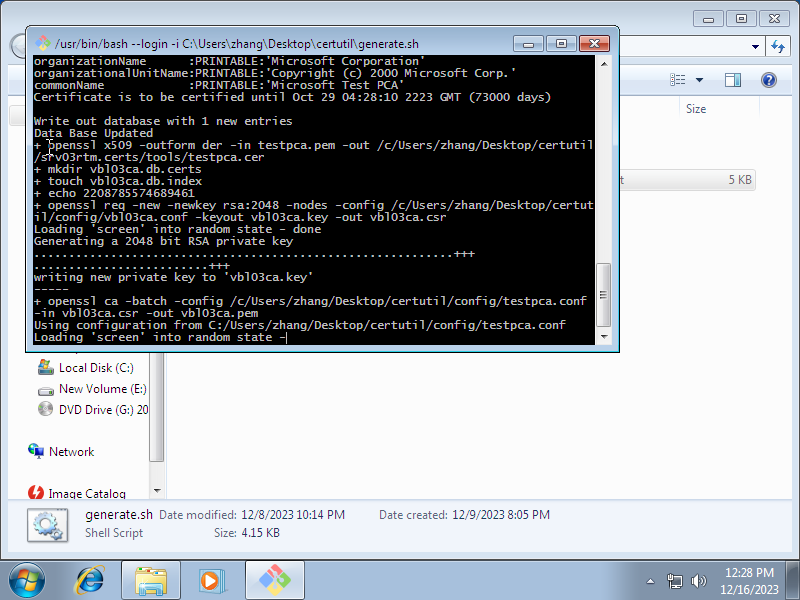Open Windows Explorer from taskbar
The height and width of the screenshot is (600, 800).
[x=151, y=580]
